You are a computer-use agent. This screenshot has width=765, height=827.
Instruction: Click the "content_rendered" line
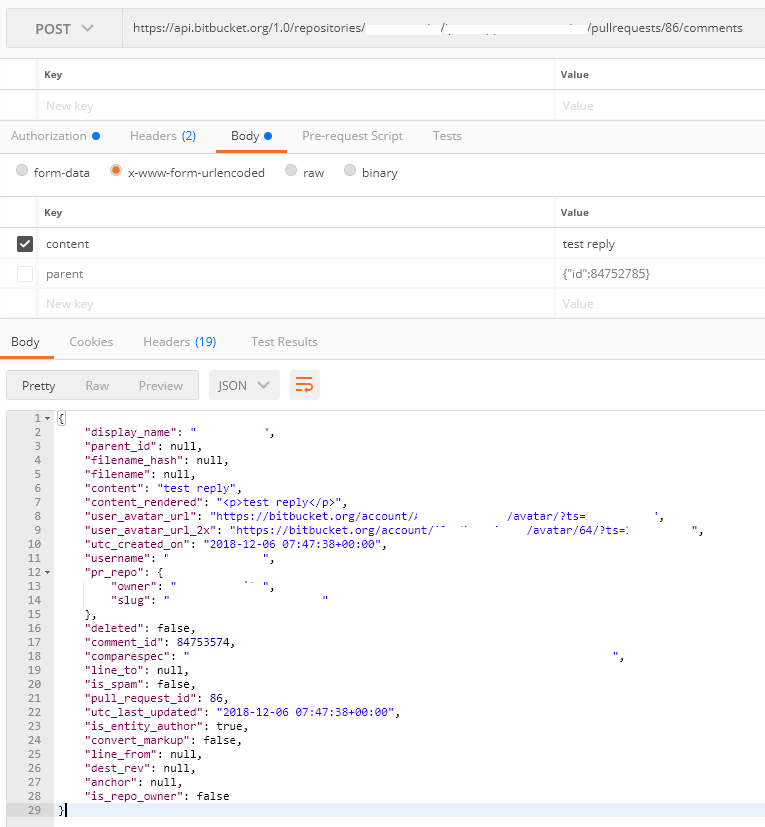(x=216, y=502)
